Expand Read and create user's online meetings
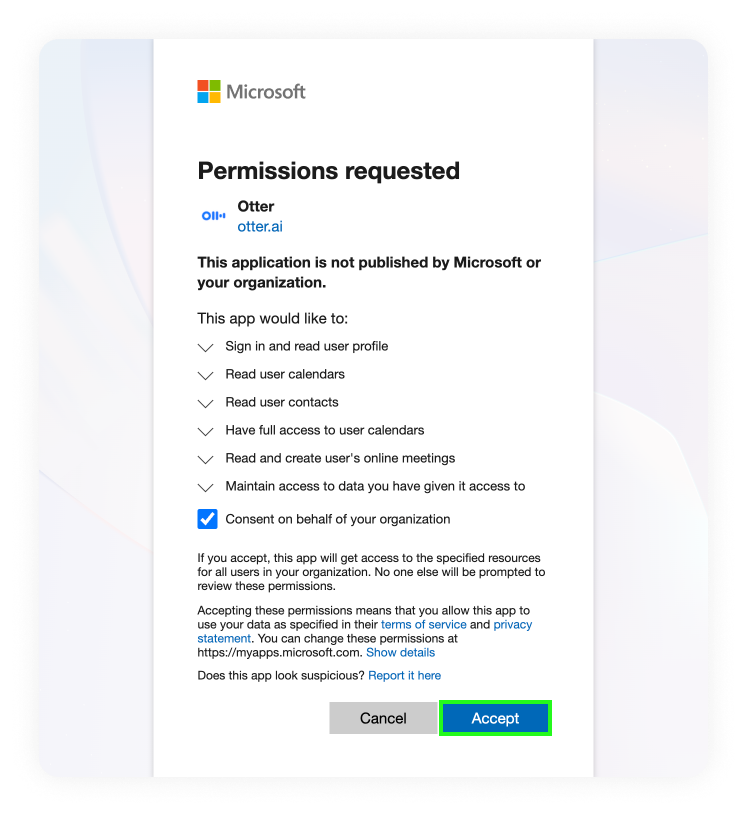The height and width of the screenshot is (816, 747). (206, 459)
